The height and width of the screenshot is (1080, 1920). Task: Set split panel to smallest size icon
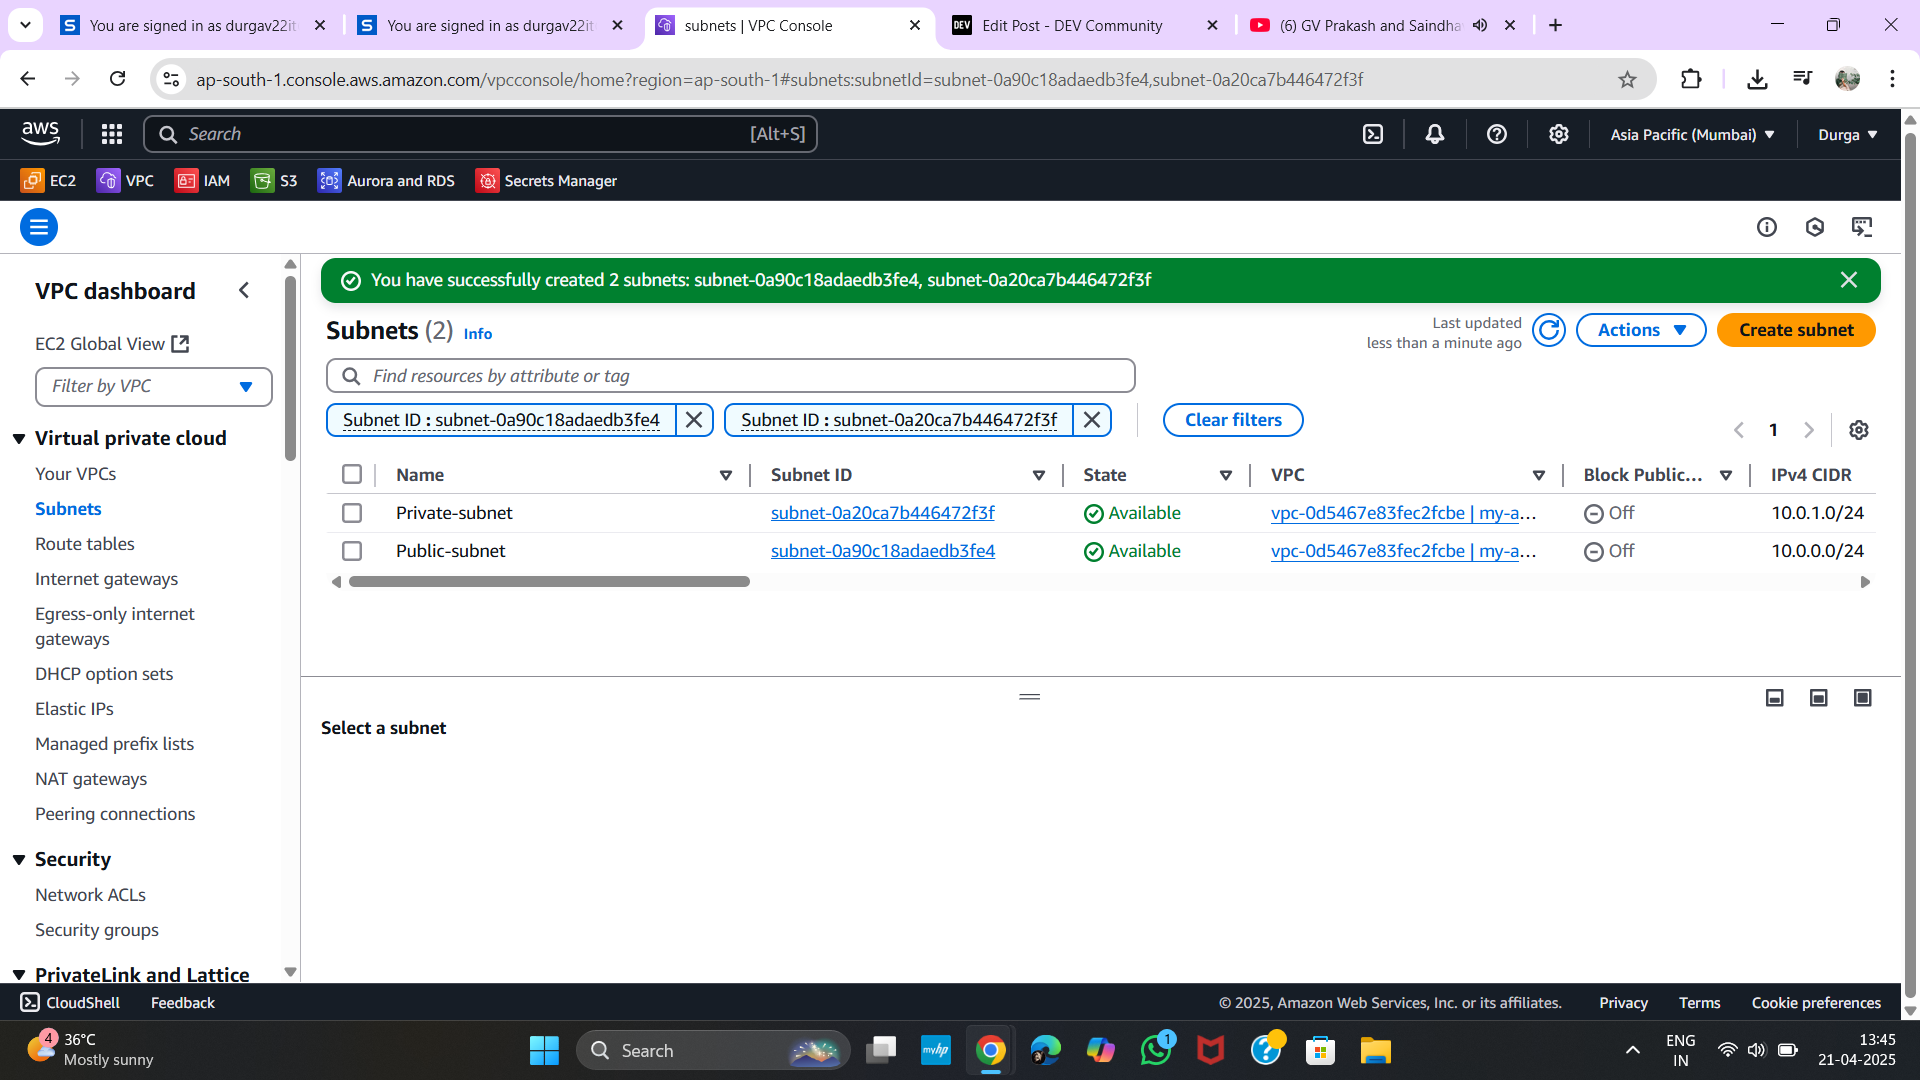pos(1775,698)
